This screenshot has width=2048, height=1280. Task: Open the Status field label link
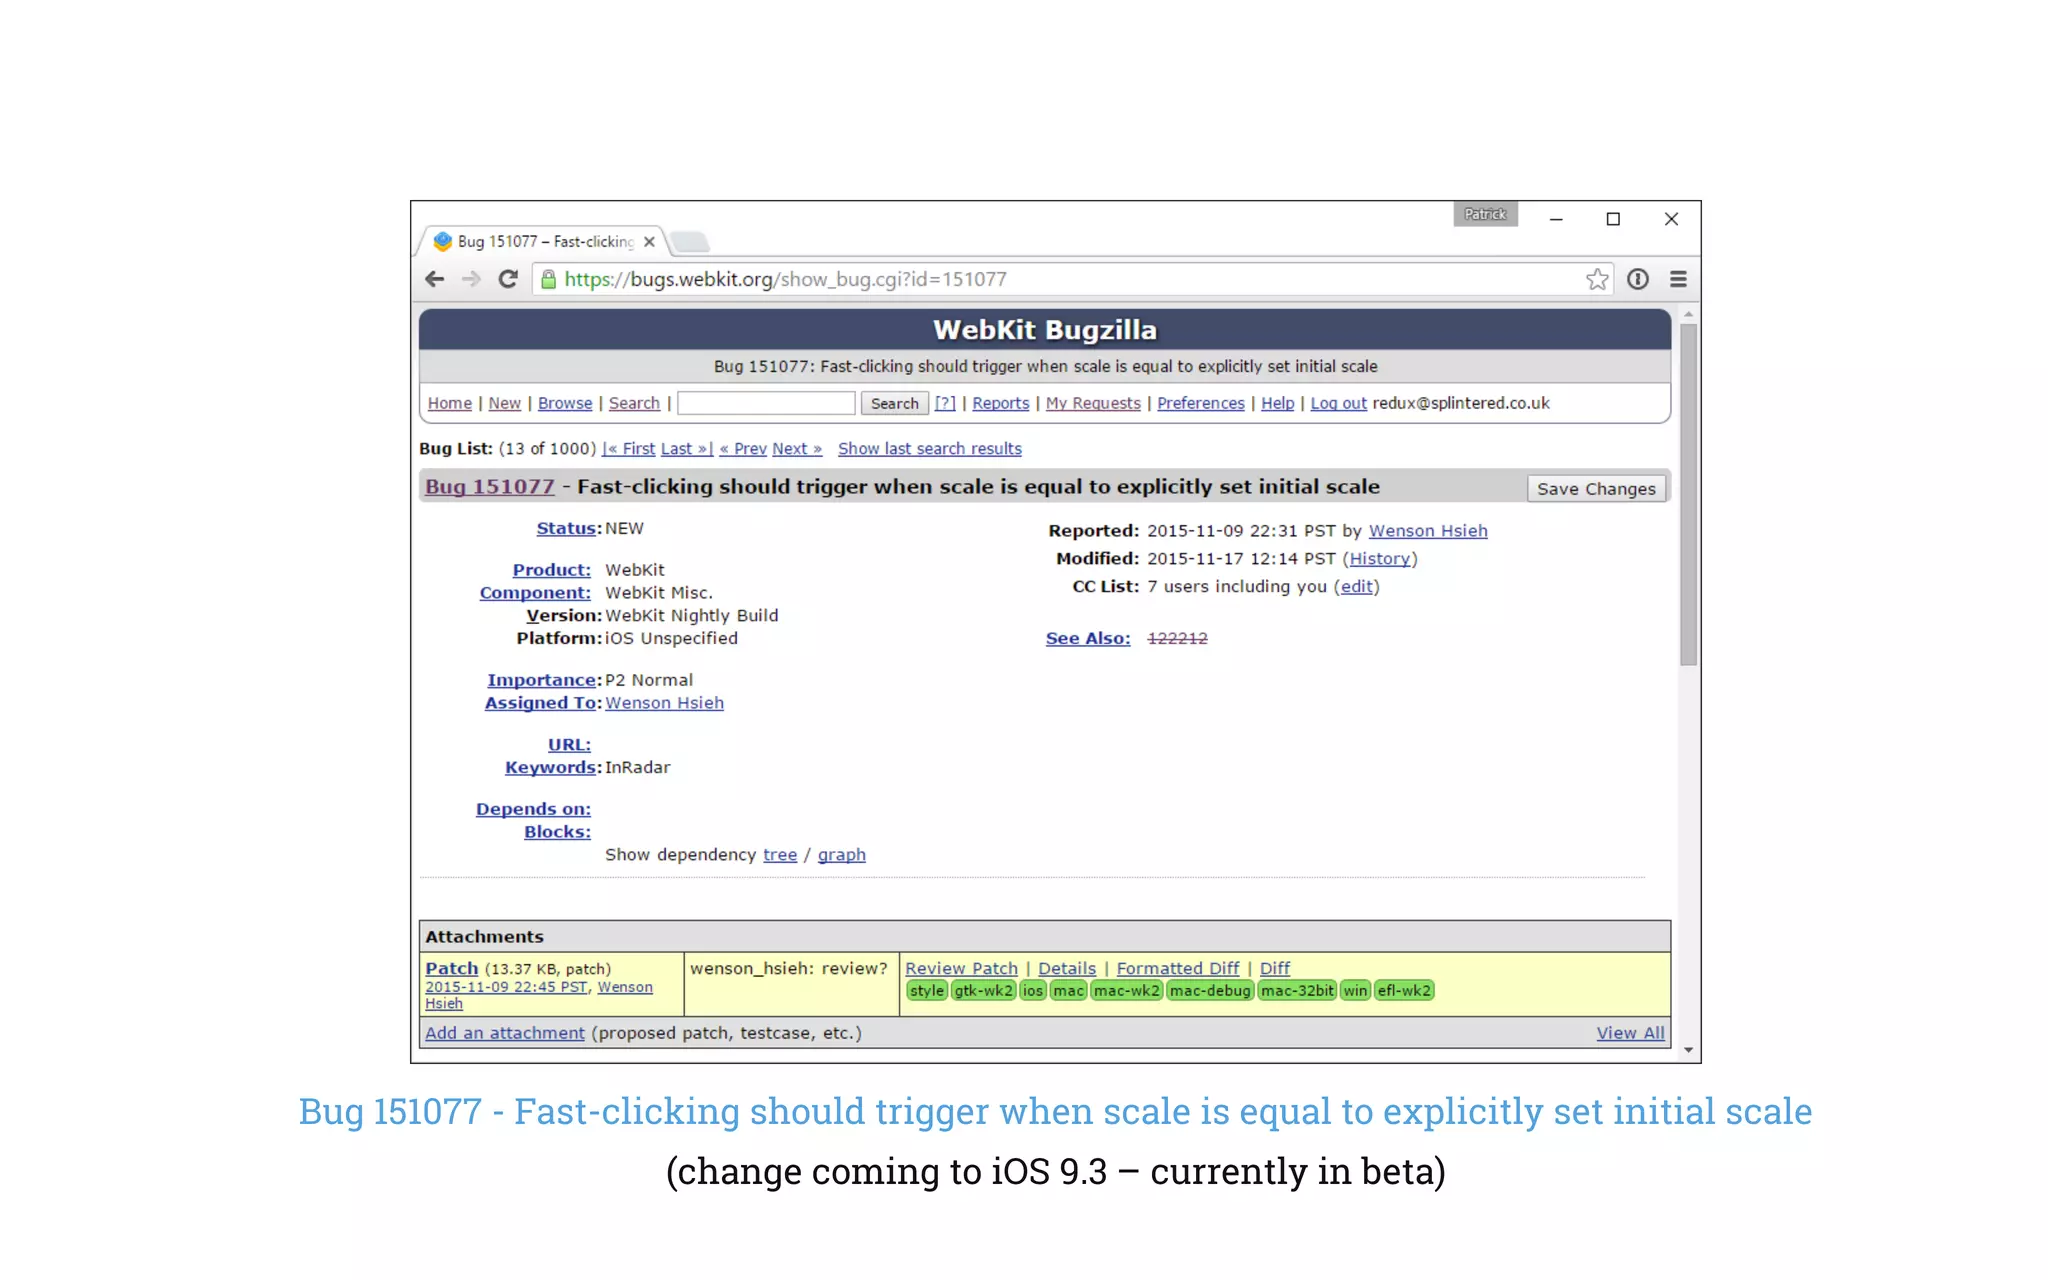click(566, 529)
